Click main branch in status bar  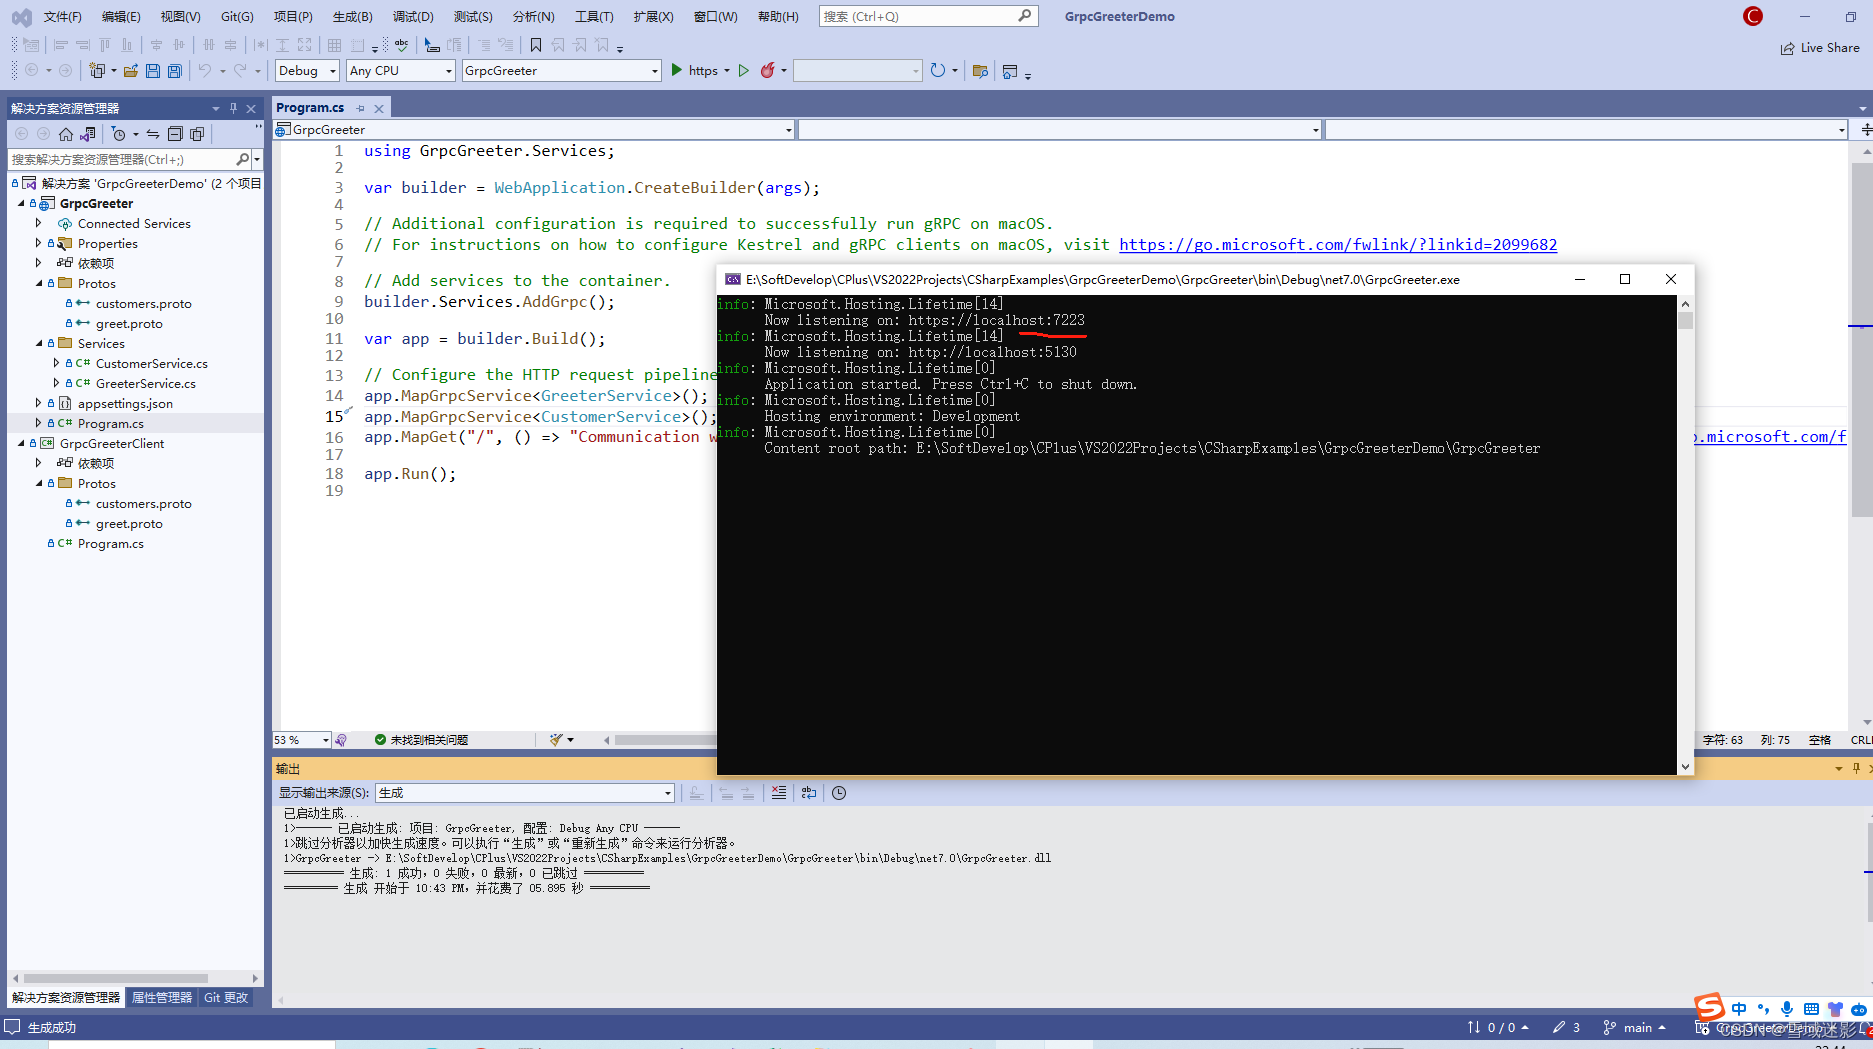1635,1028
